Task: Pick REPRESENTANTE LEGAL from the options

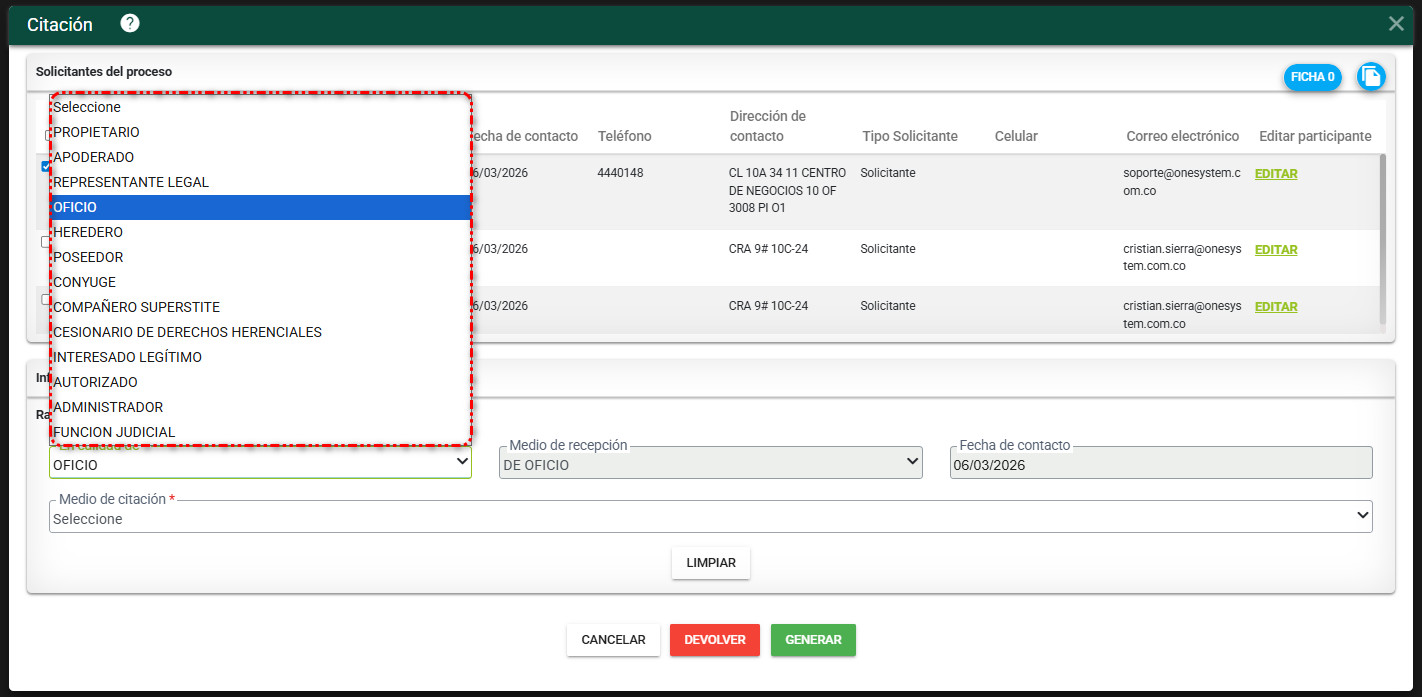Action: click(131, 182)
